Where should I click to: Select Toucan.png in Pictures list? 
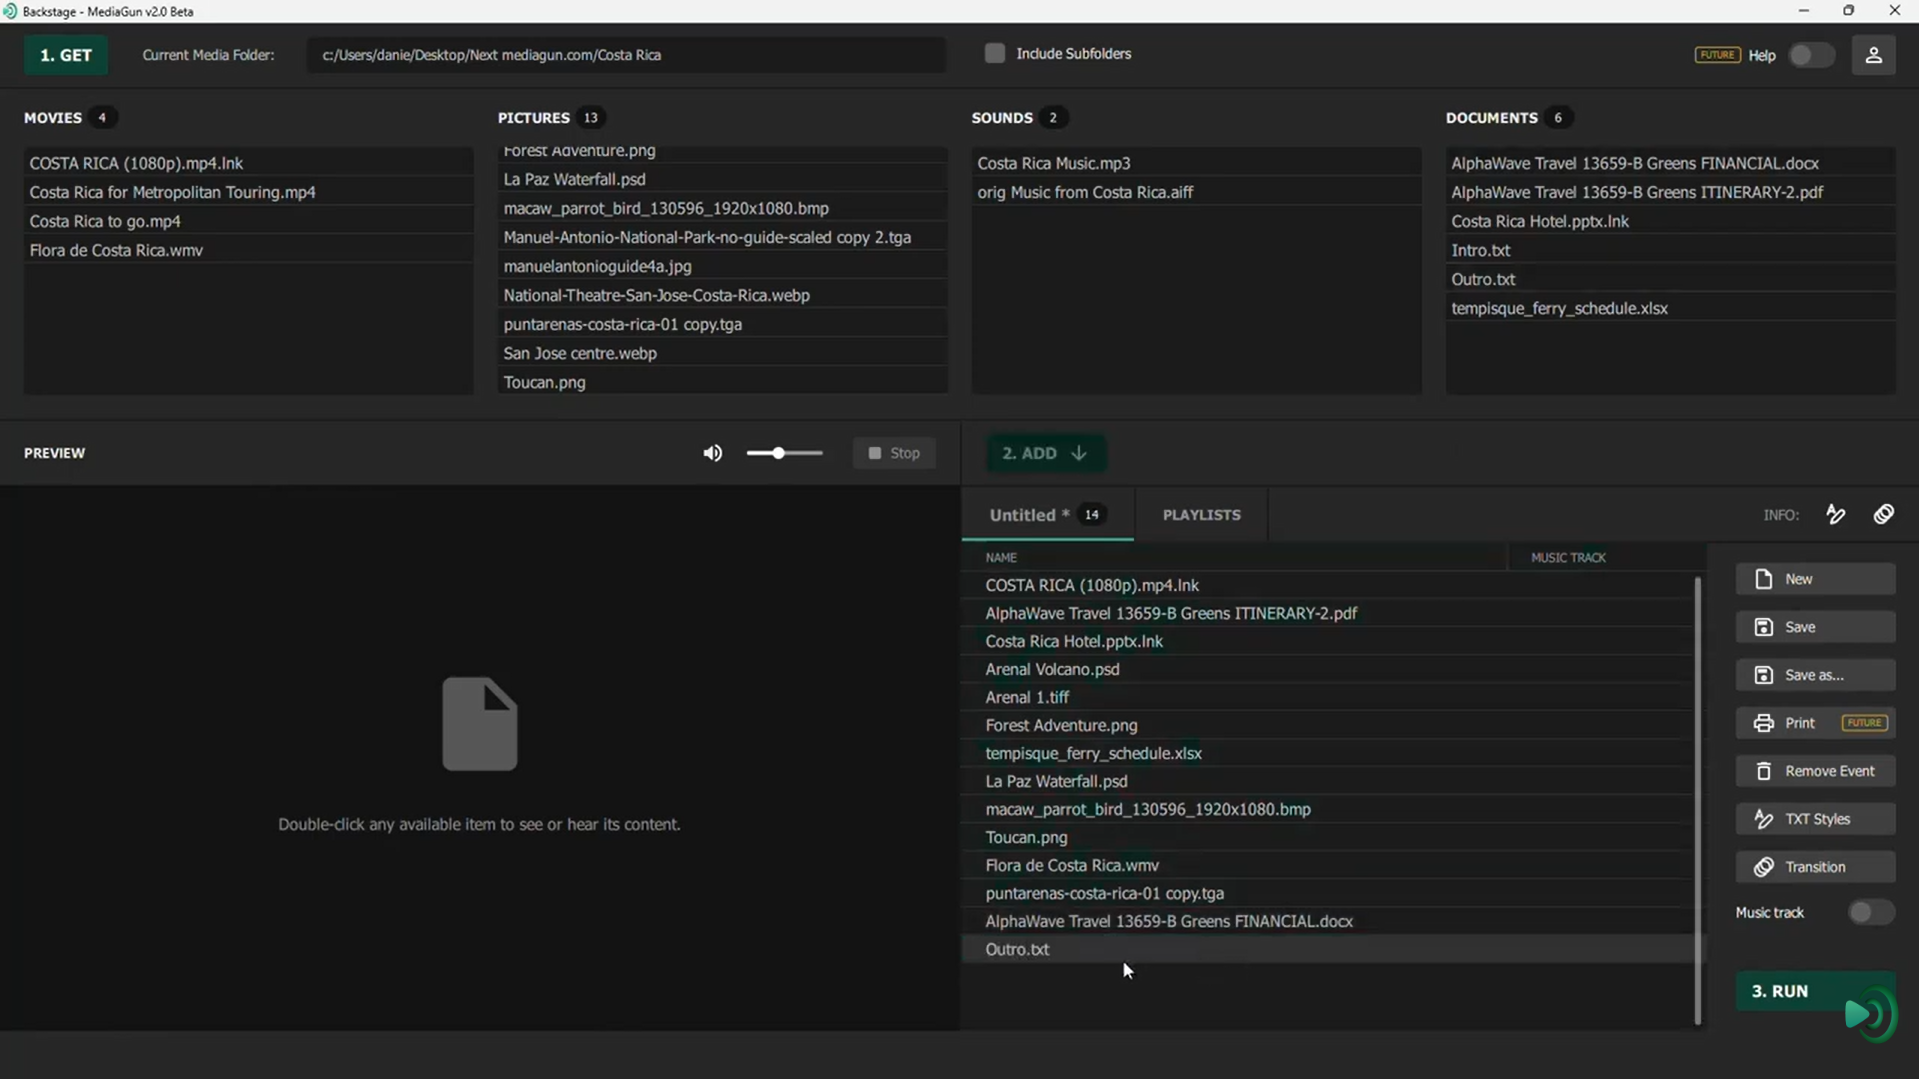point(722,382)
